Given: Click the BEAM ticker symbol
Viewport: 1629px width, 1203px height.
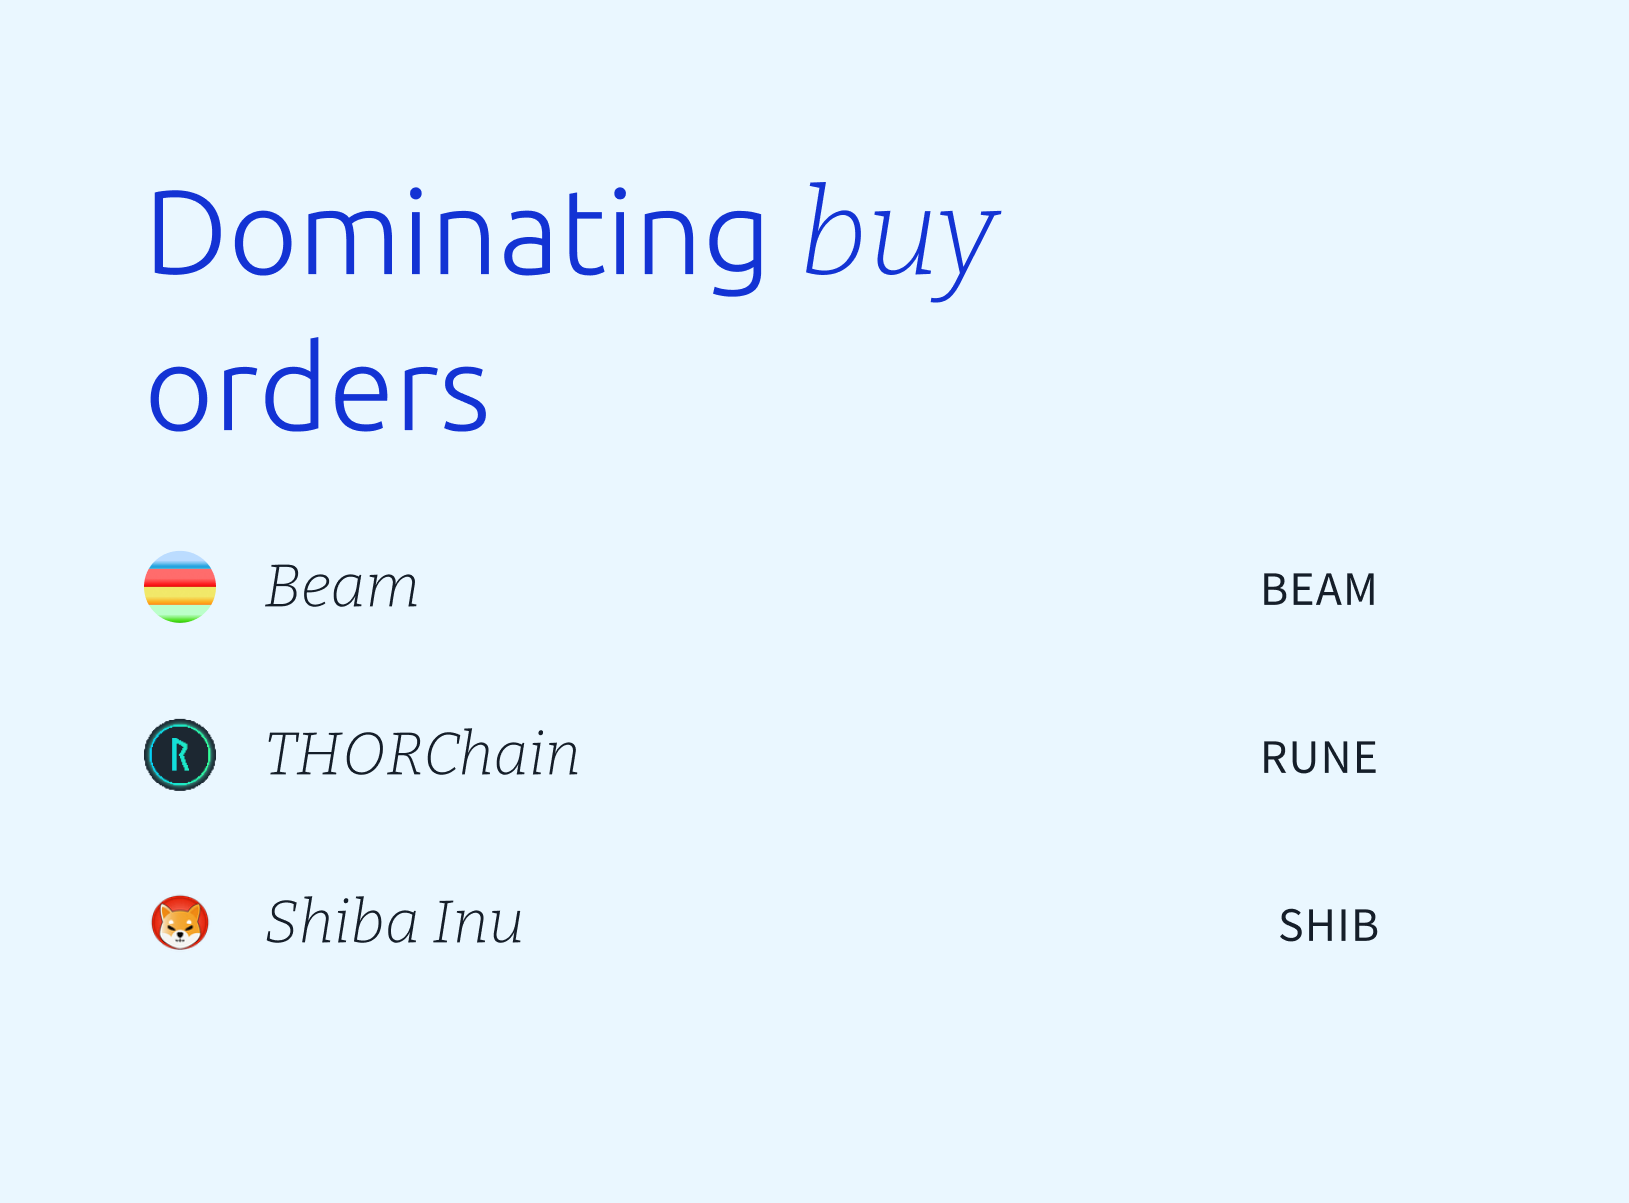Looking at the screenshot, I should click(1319, 590).
